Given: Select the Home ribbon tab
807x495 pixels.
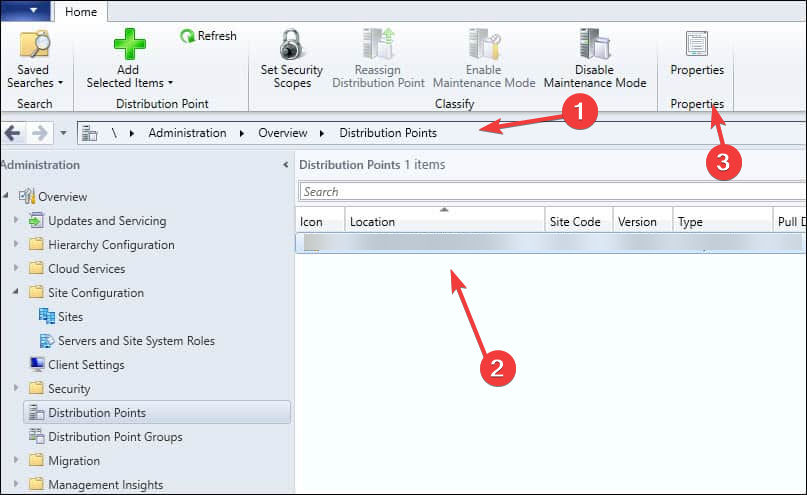Looking at the screenshot, I should click(x=81, y=12).
